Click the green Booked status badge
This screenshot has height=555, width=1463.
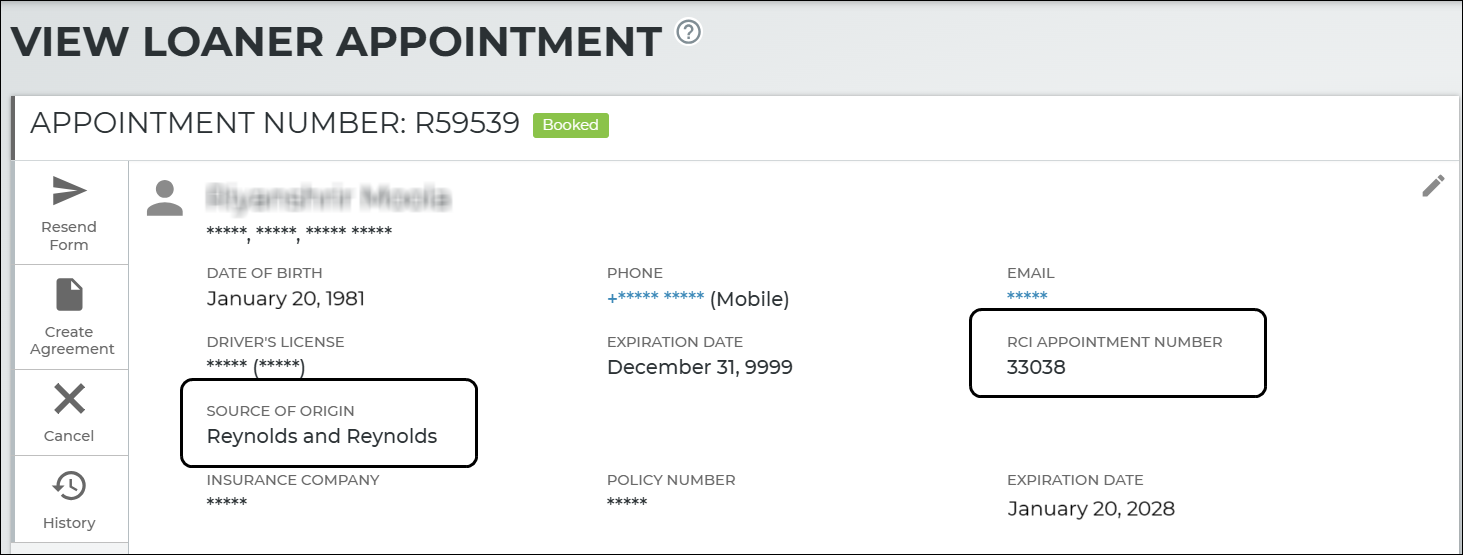(x=570, y=125)
